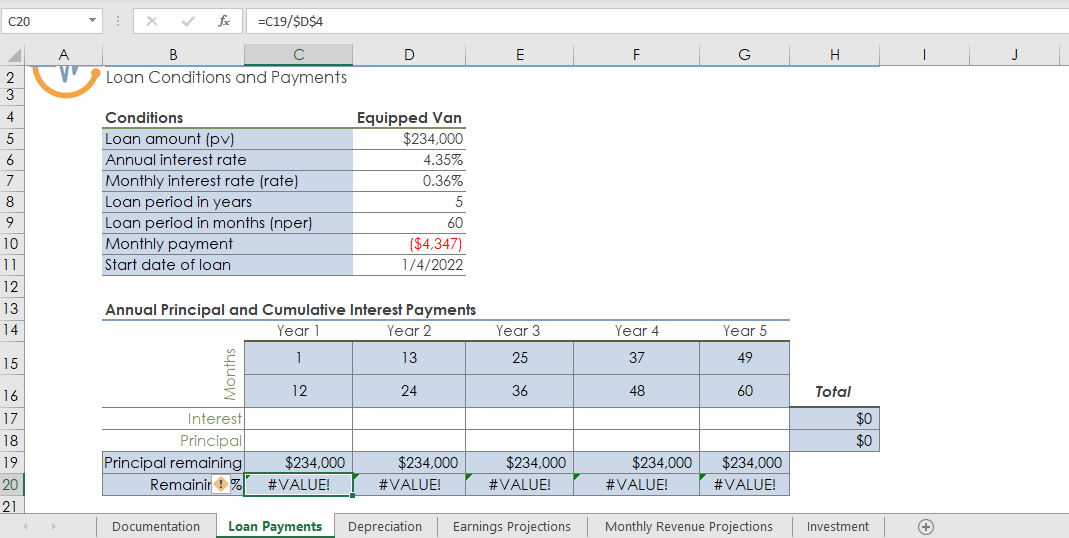1069x538 pixels.
Task: Select column A header
Action: (64, 55)
